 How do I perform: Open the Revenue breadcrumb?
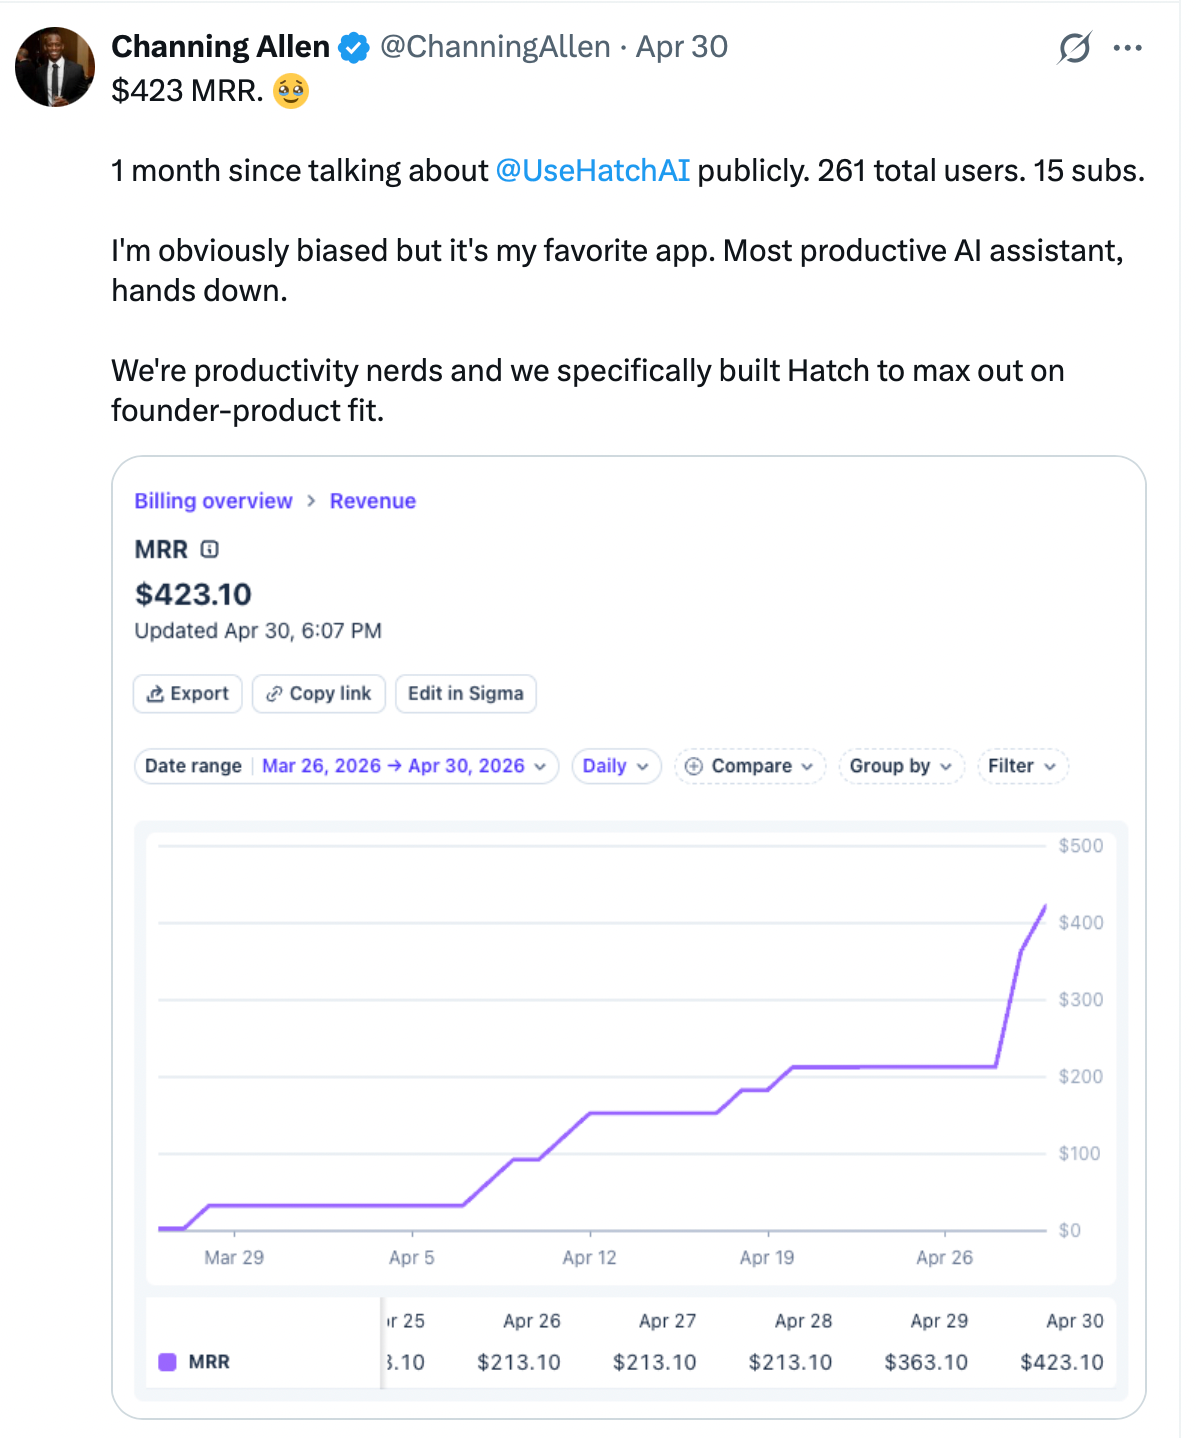coord(373,501)
